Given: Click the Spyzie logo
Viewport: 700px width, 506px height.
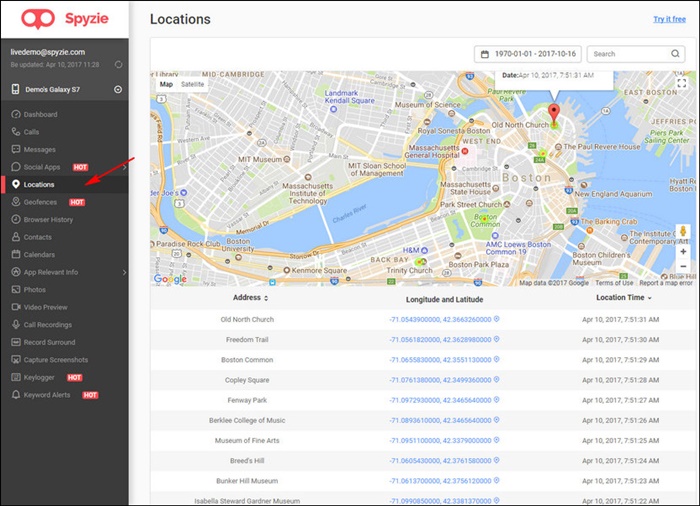Looking at the screenshot, I should [65, 19].
